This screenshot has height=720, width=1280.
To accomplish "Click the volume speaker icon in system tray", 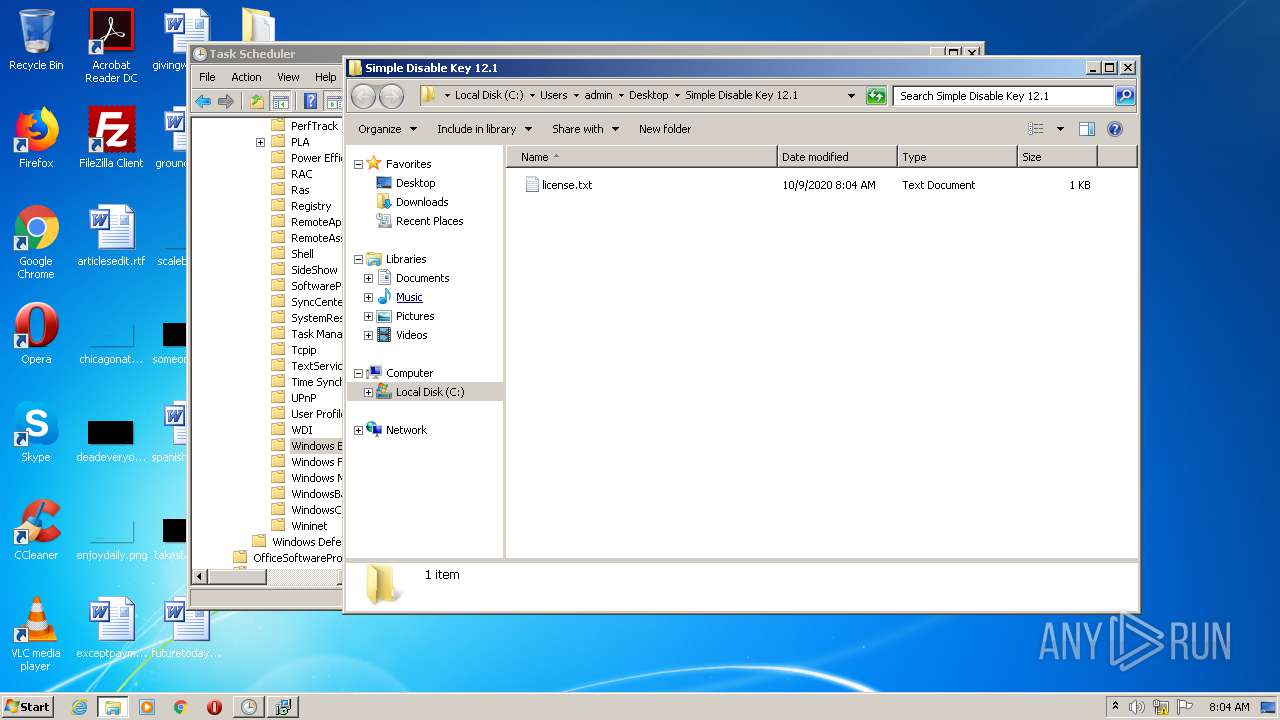I will pyautogui.click(x=1137, y=707).
